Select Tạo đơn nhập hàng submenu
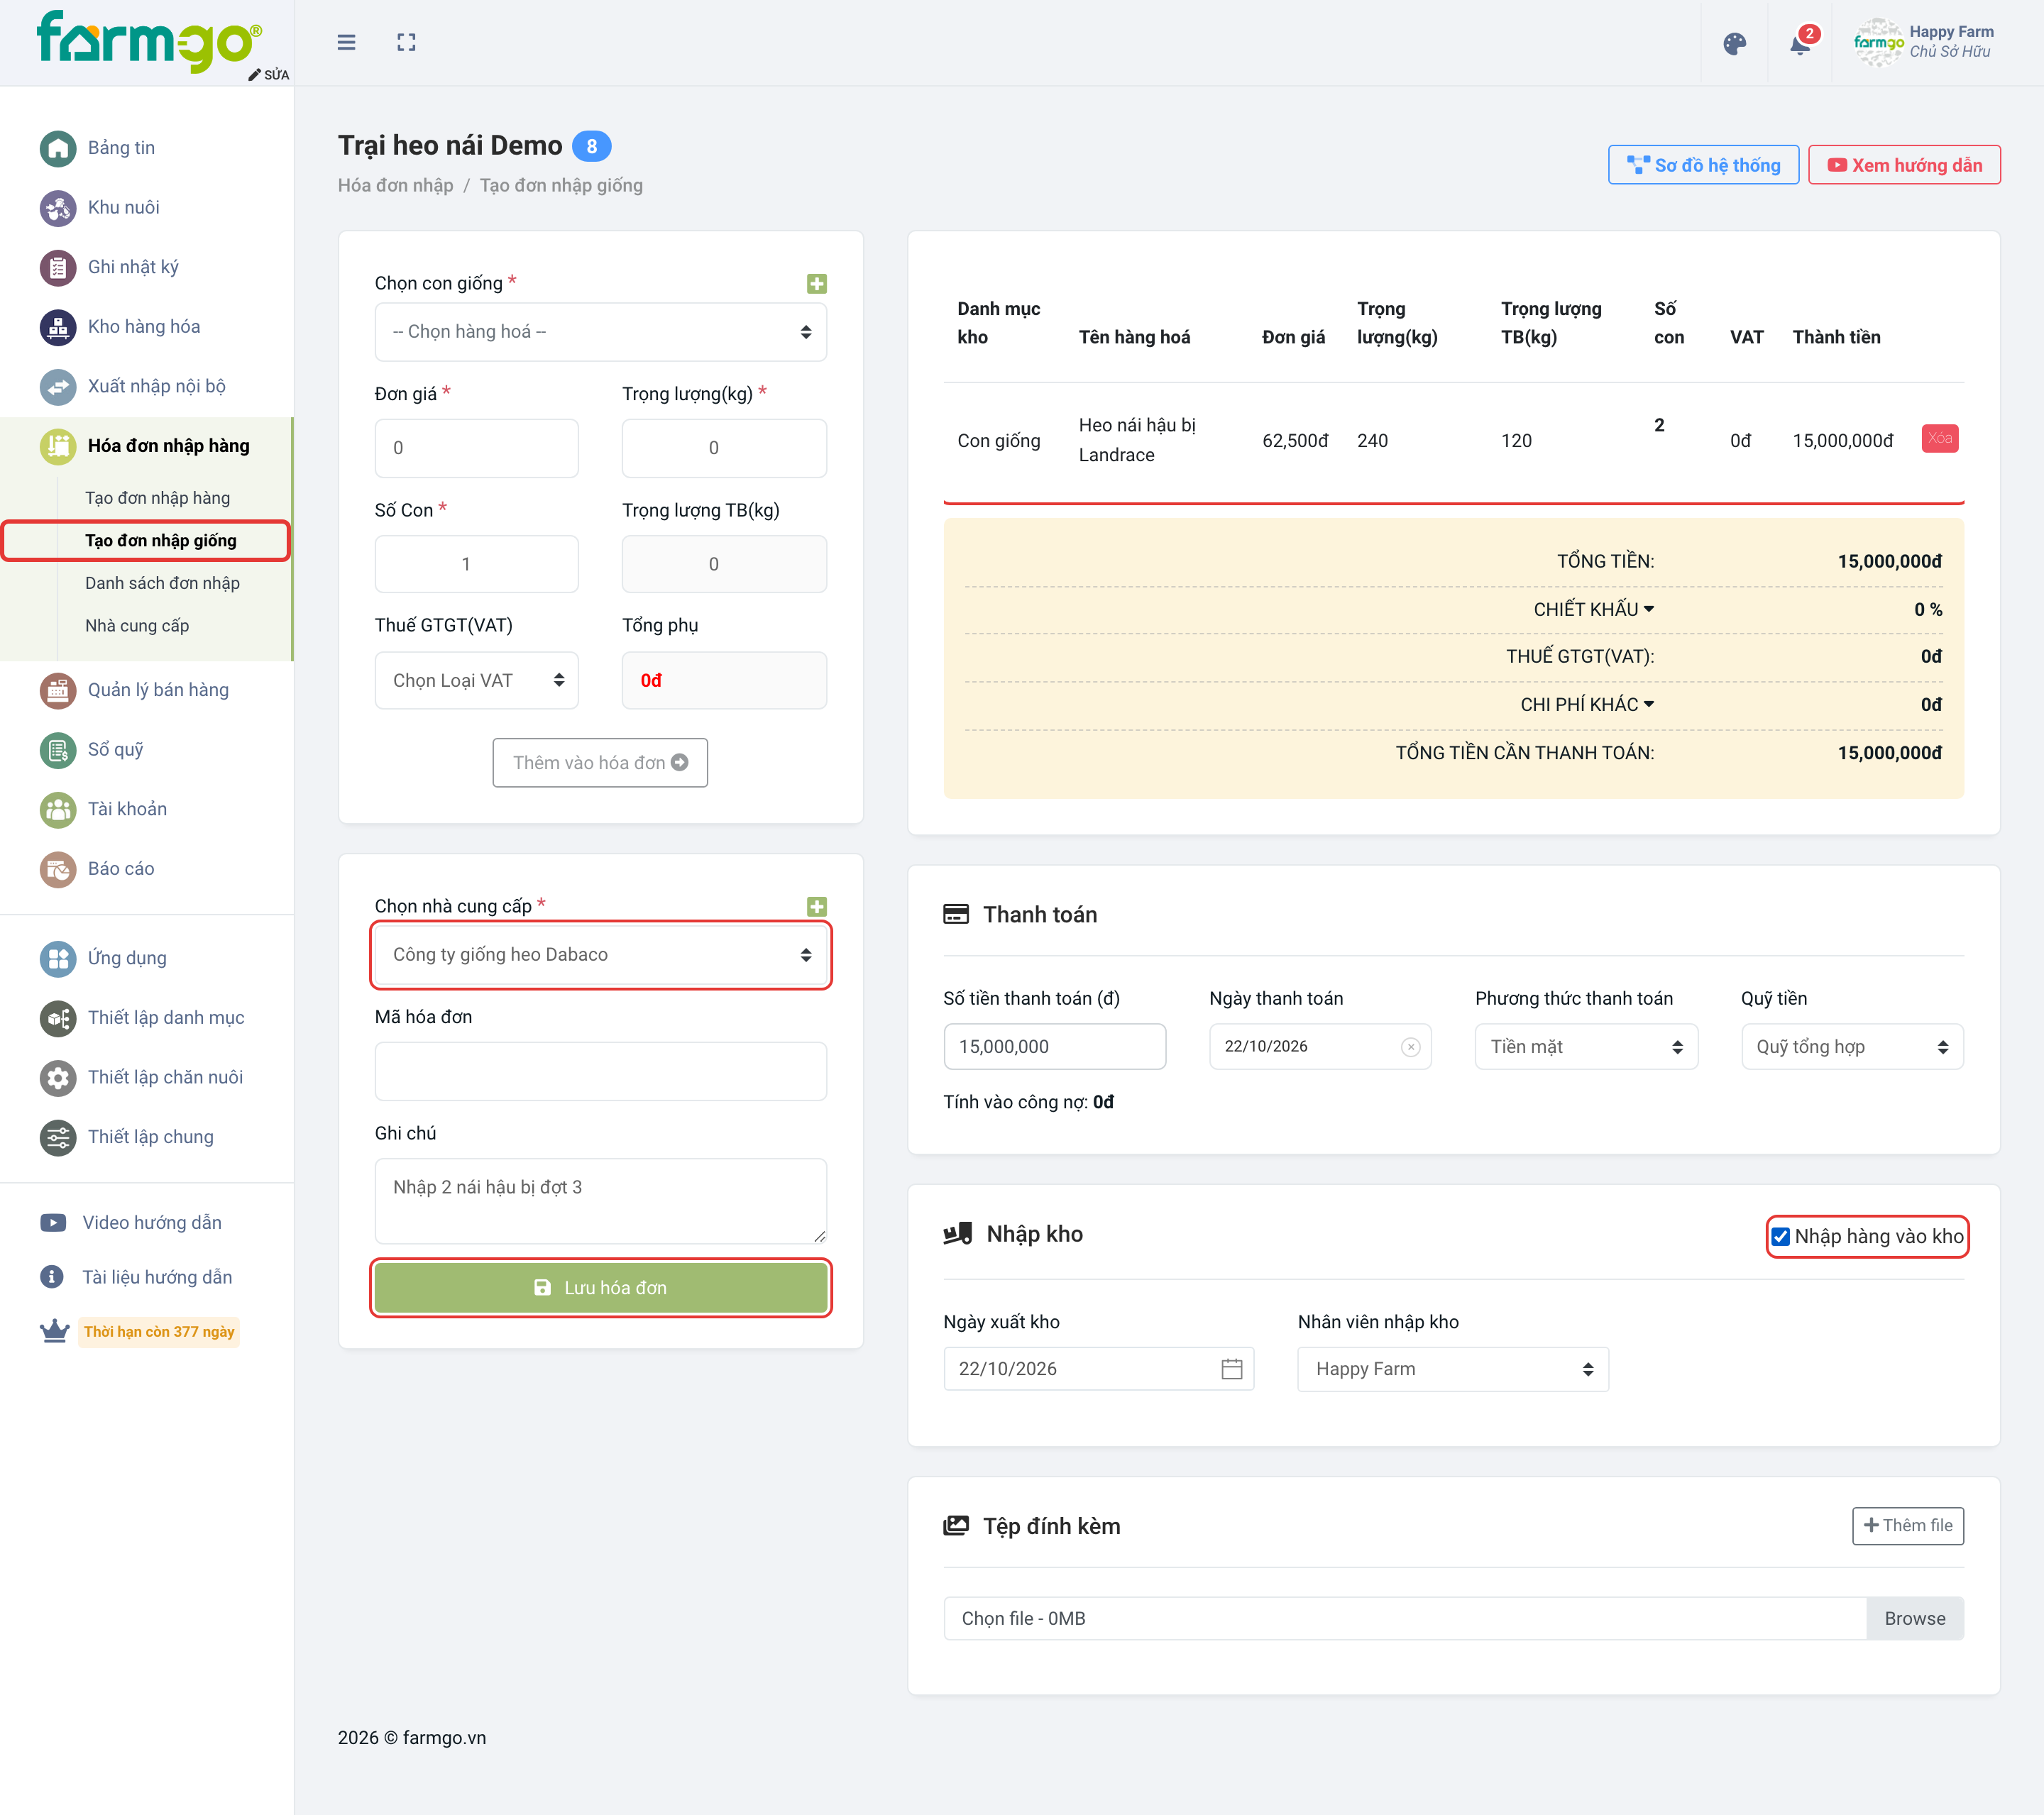 (x=157, y=498)
